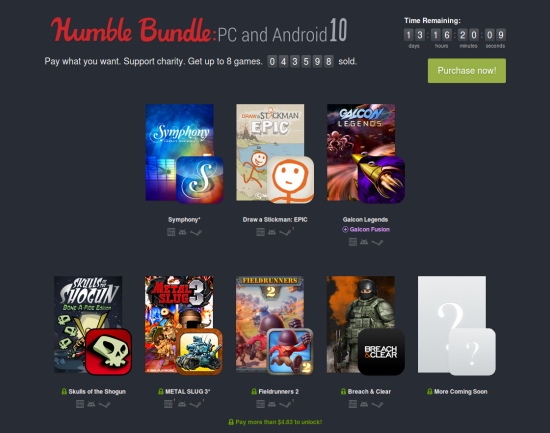Click the Windows icon under Breach & Clear
Viewport: 550px width, 433px height.
353,404
